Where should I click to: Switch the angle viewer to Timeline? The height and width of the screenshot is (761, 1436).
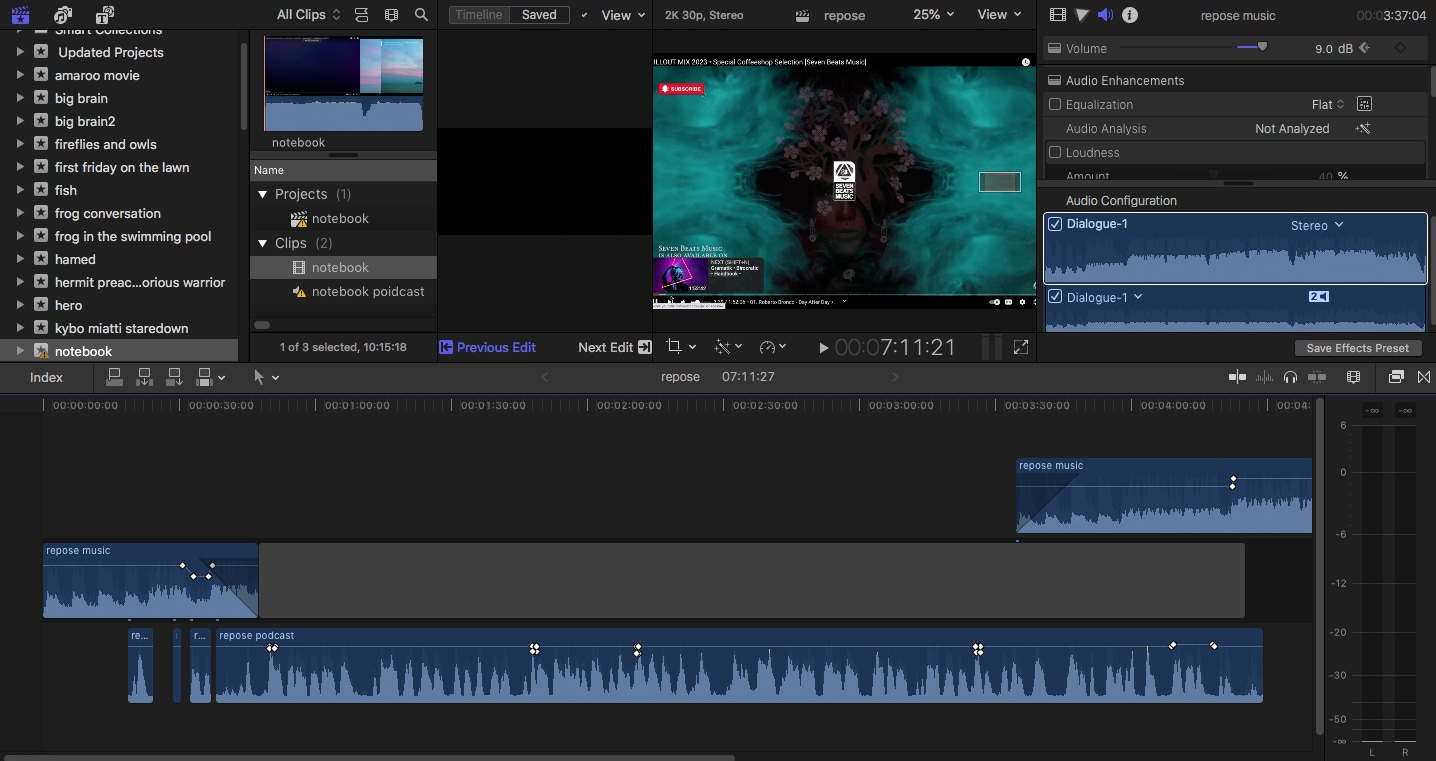pyautogui.click(x=478, y=15)
